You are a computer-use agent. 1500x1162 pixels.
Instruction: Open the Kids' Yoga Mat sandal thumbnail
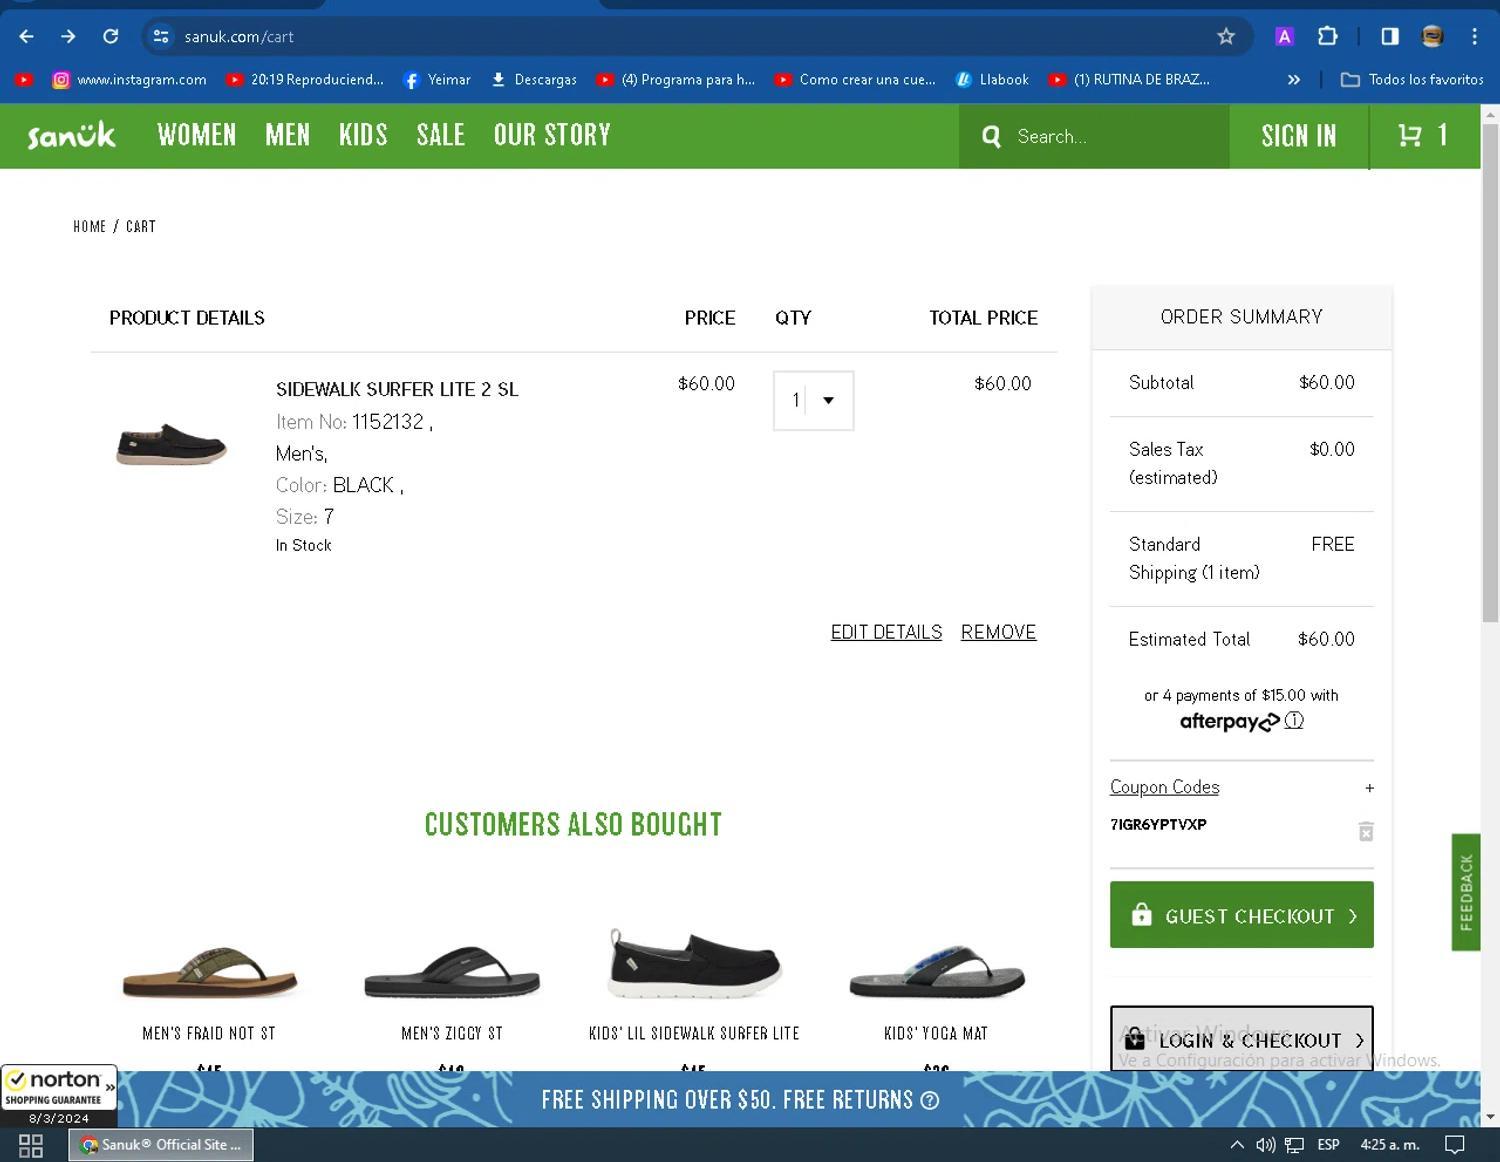pos(936,973)
